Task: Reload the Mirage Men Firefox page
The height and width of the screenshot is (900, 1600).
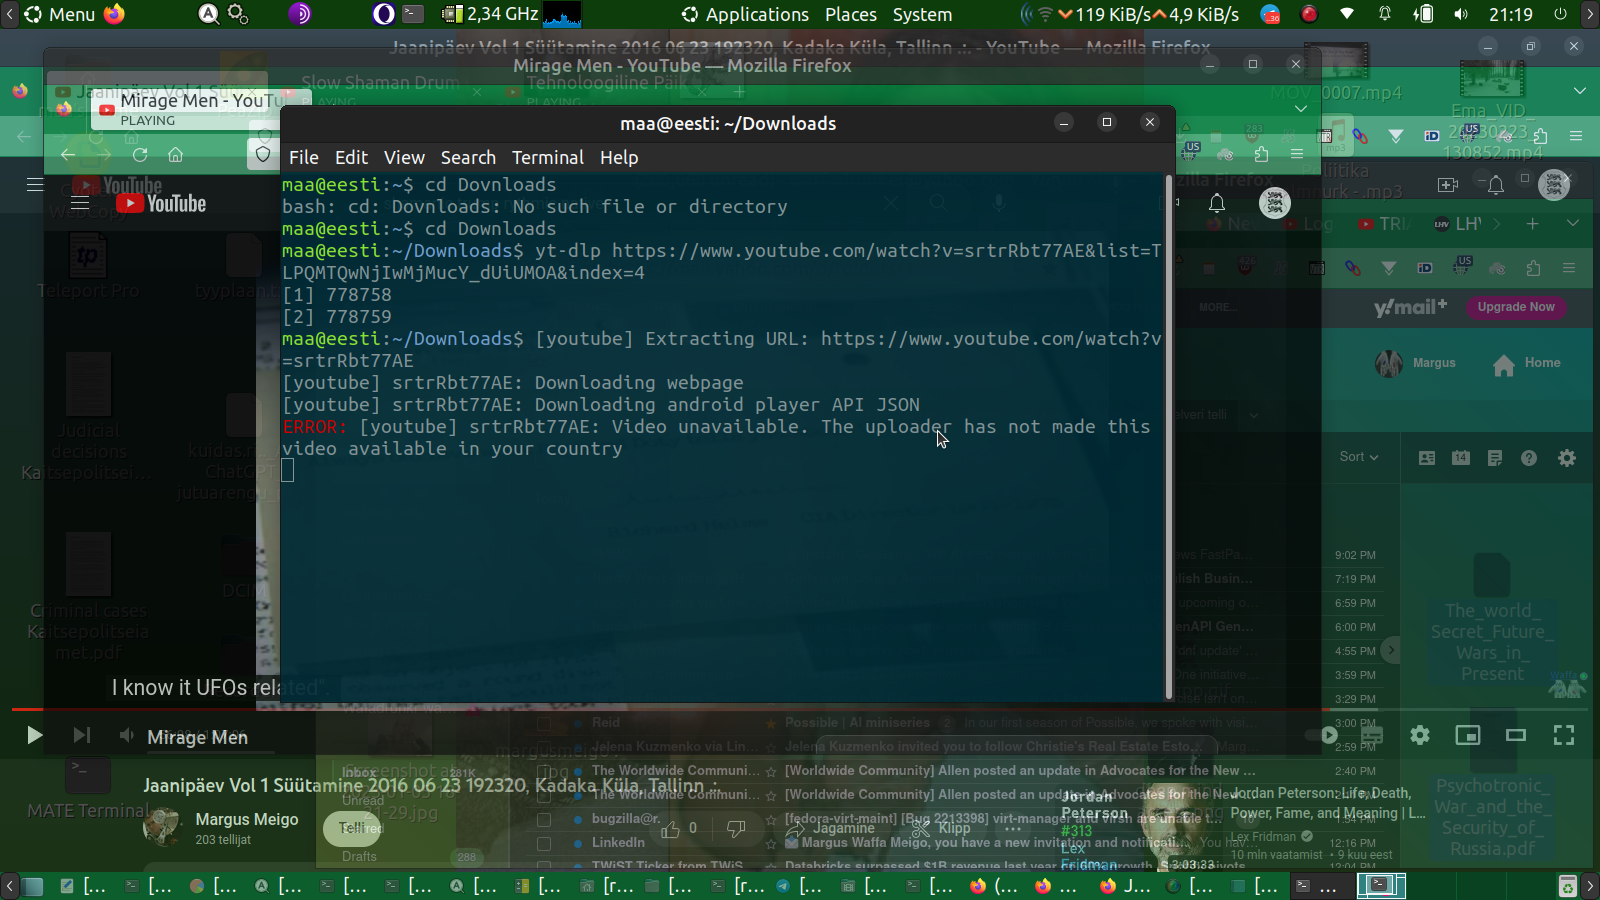Action: pyautogui.click(x=140, y=155)
